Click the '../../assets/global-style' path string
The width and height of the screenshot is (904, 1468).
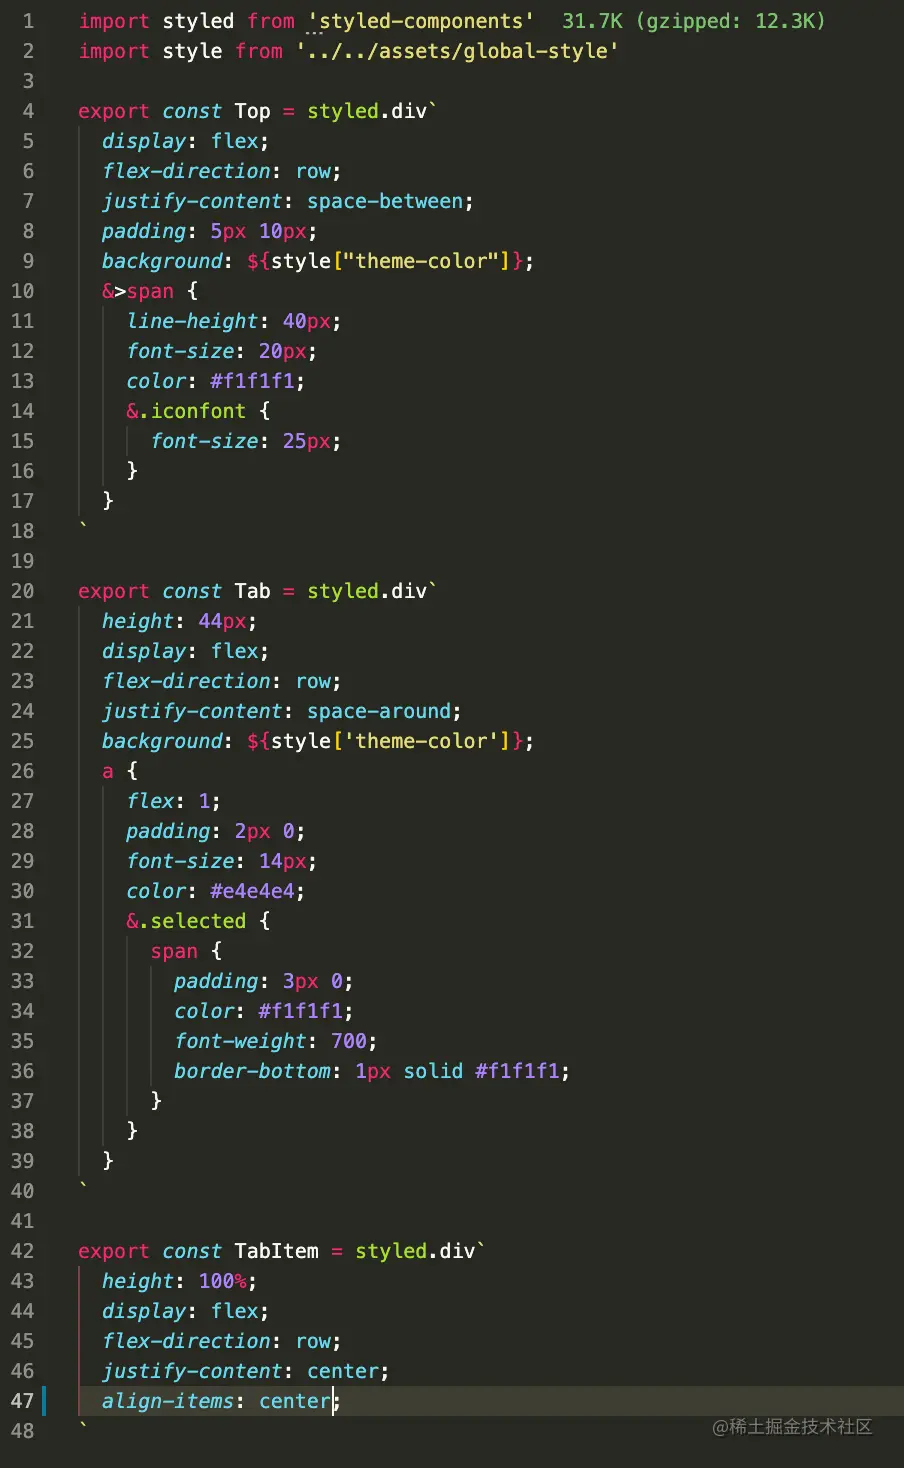(457, 51)
